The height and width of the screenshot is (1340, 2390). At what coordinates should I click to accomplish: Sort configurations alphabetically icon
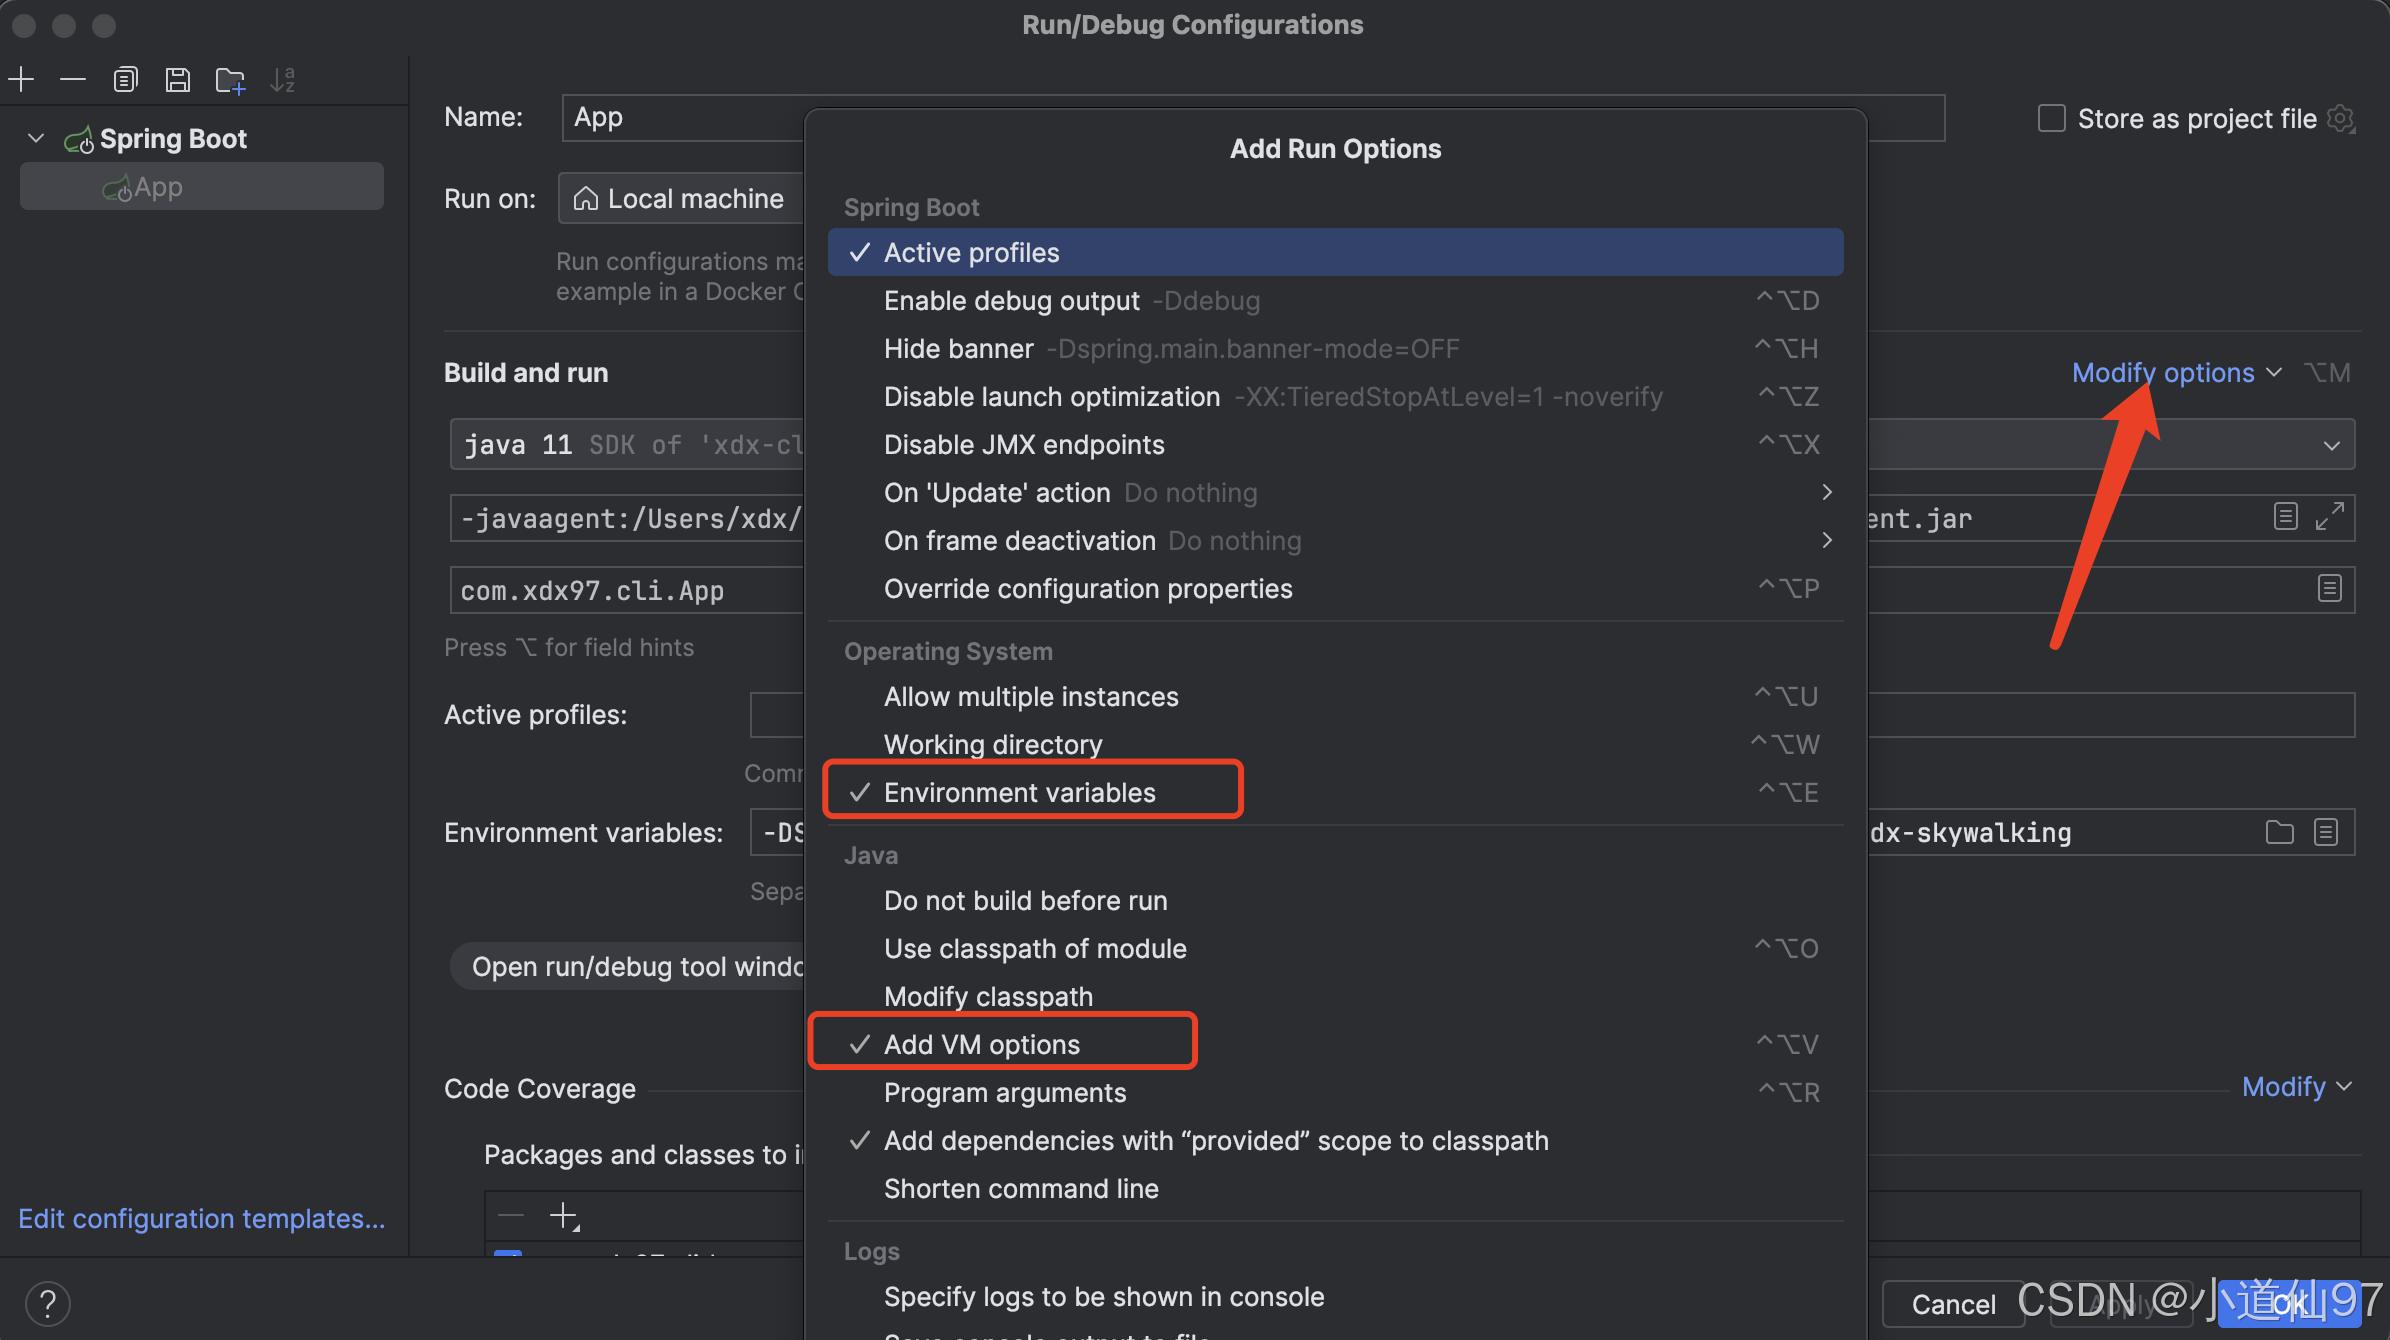click(283, 80)
